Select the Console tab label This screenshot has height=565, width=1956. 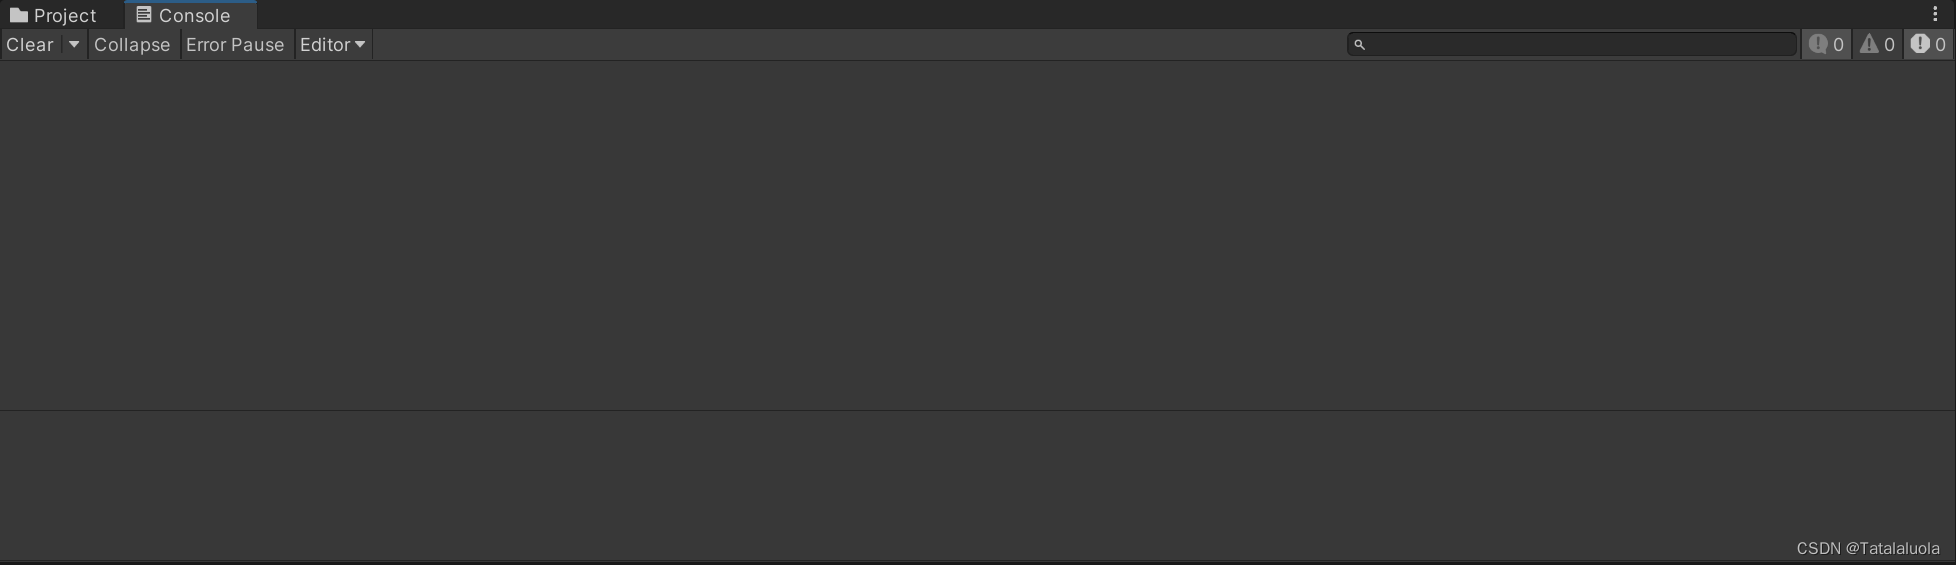[194, 16]
